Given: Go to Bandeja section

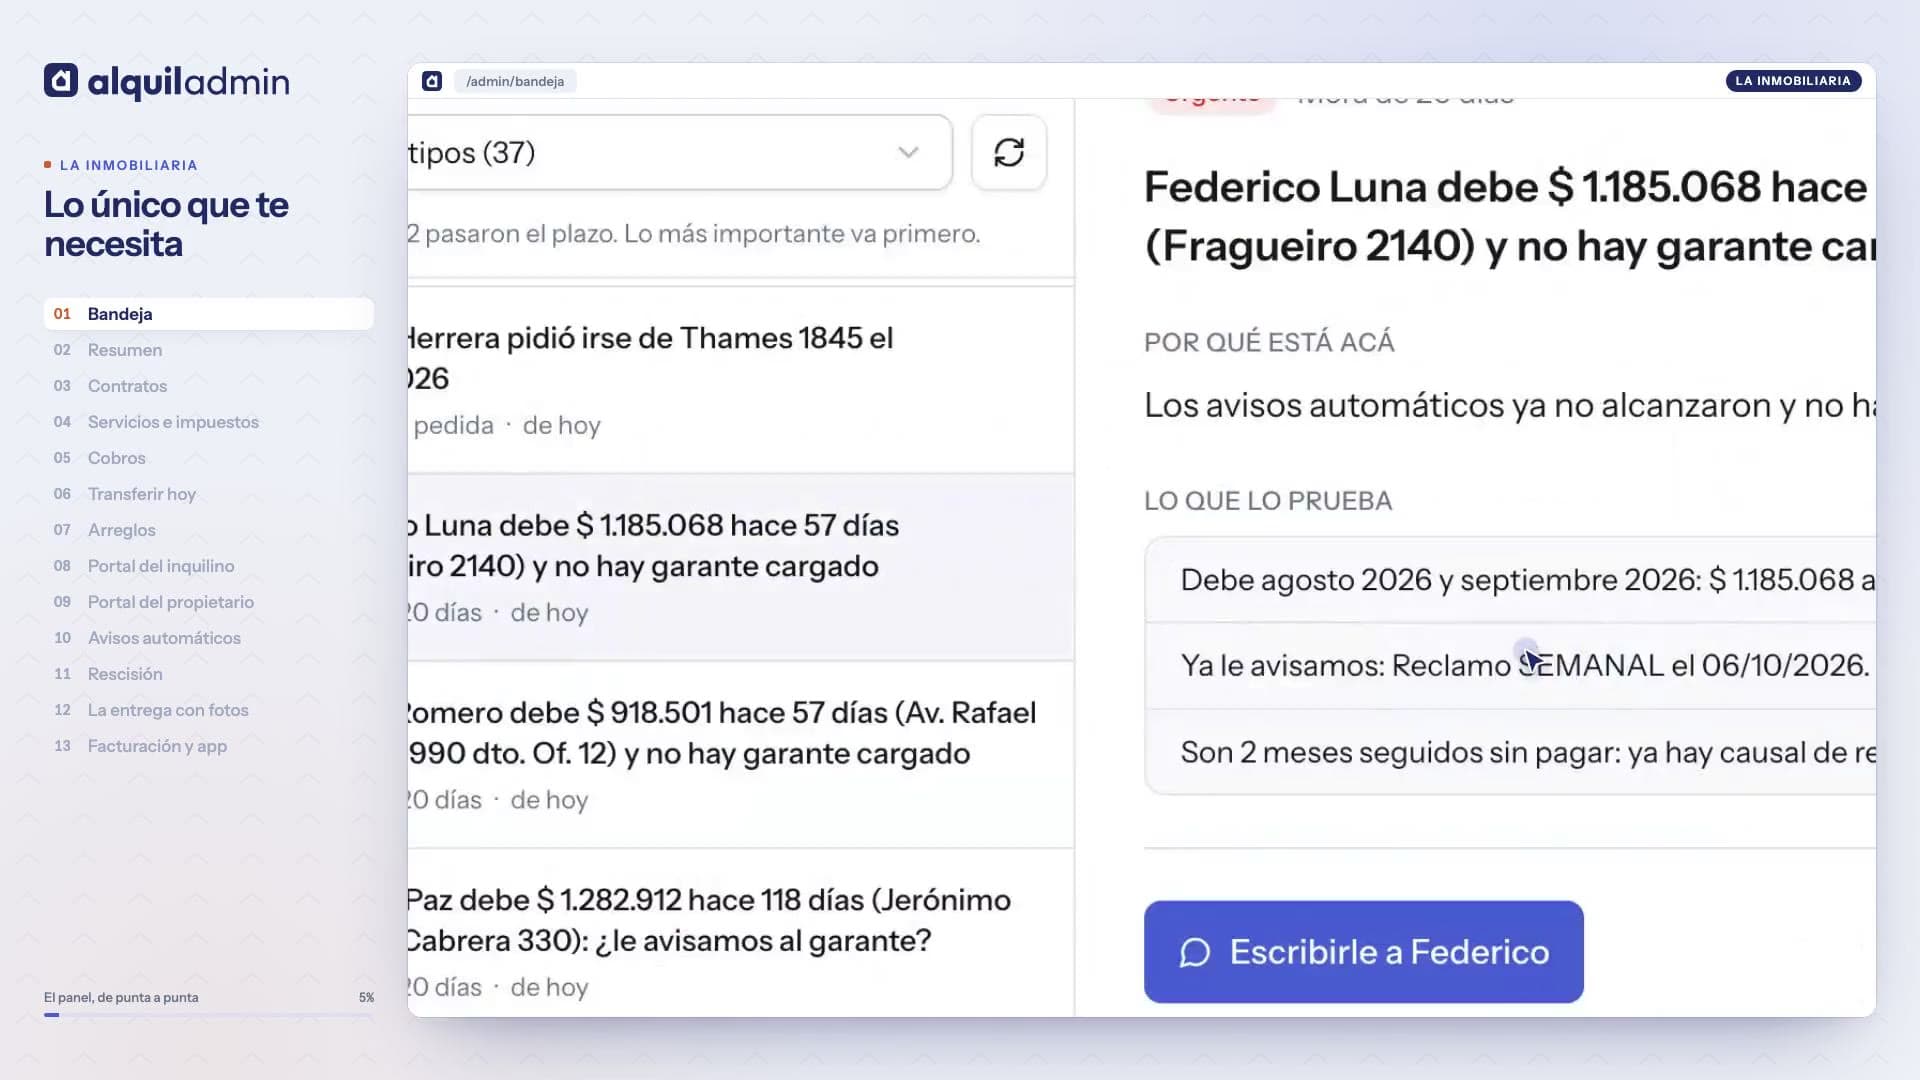Looking at the screenshot, I should (x=209, y=314).
